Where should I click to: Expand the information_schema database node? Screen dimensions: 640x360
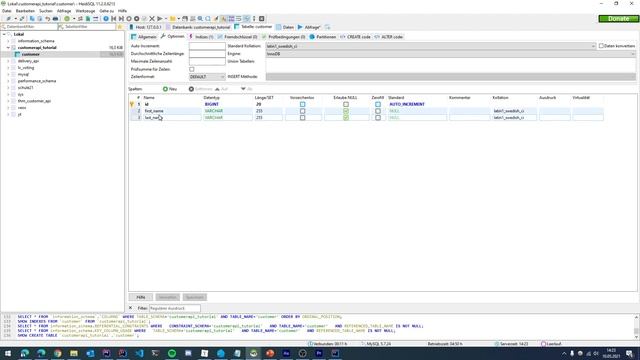point(8,41)
